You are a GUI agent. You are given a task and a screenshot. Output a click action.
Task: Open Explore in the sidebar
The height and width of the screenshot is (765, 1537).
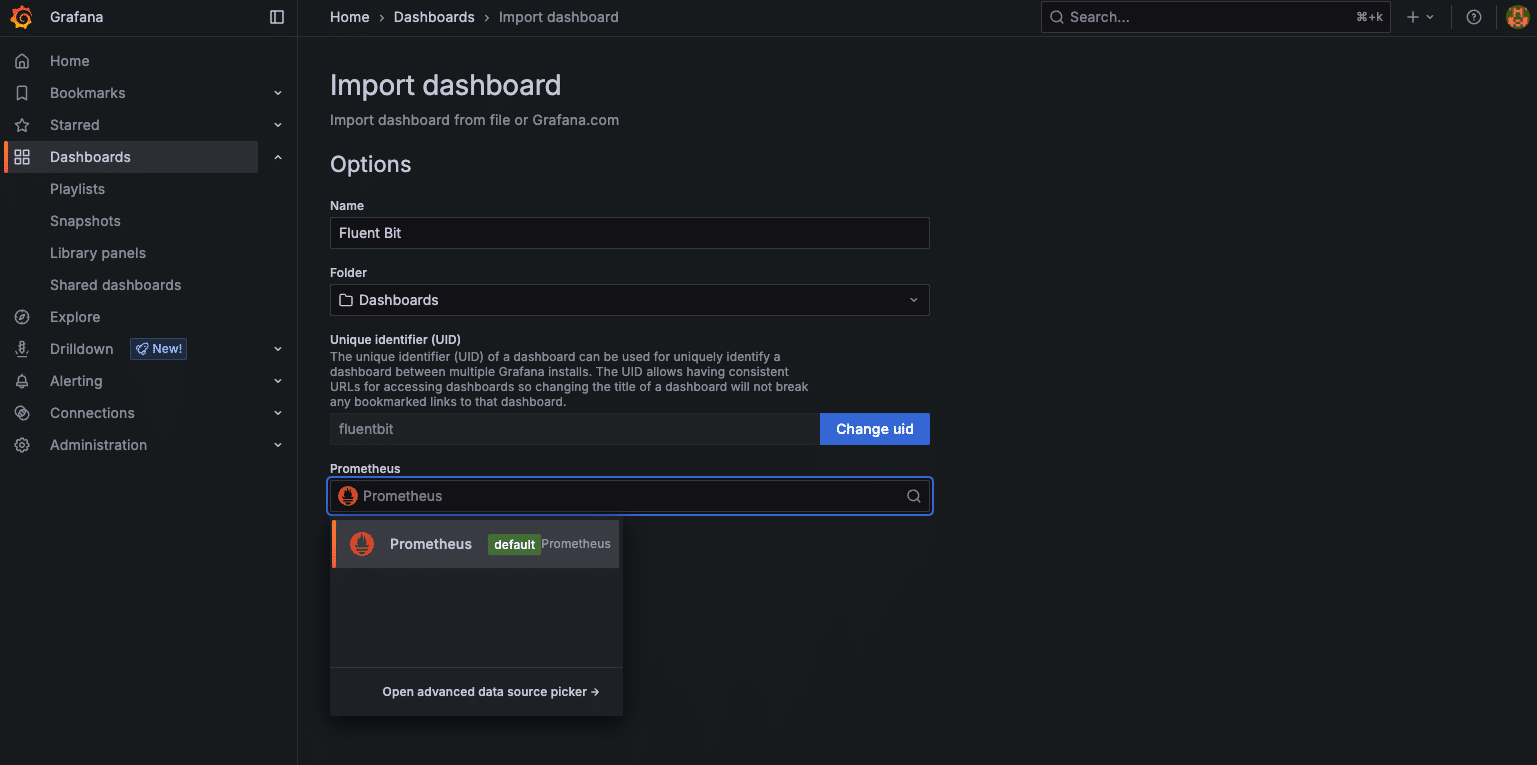(x=75, y=317)
